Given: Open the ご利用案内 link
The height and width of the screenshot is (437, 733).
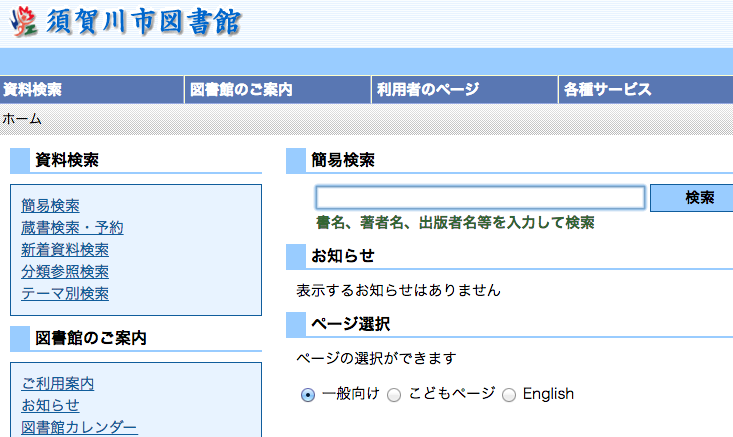Looking at the screenshot, I should point(57,384).
